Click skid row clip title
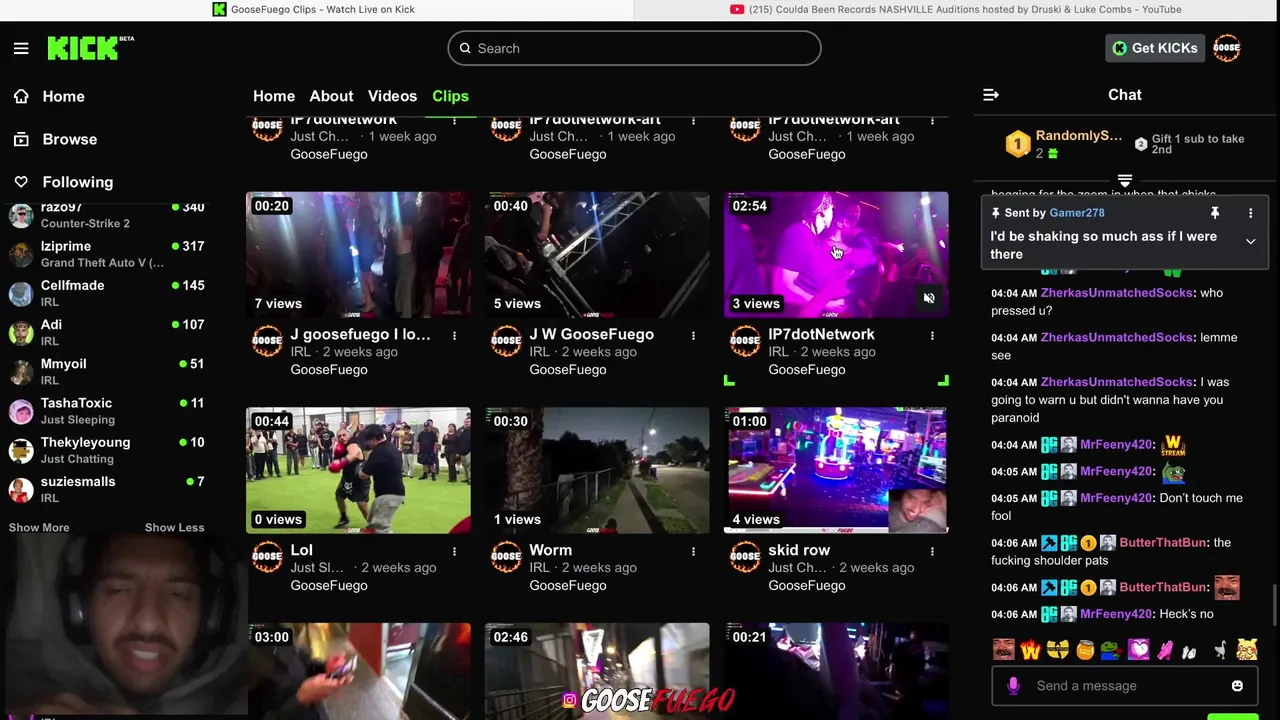This screenshot has height=720, width=1280. 799,550
